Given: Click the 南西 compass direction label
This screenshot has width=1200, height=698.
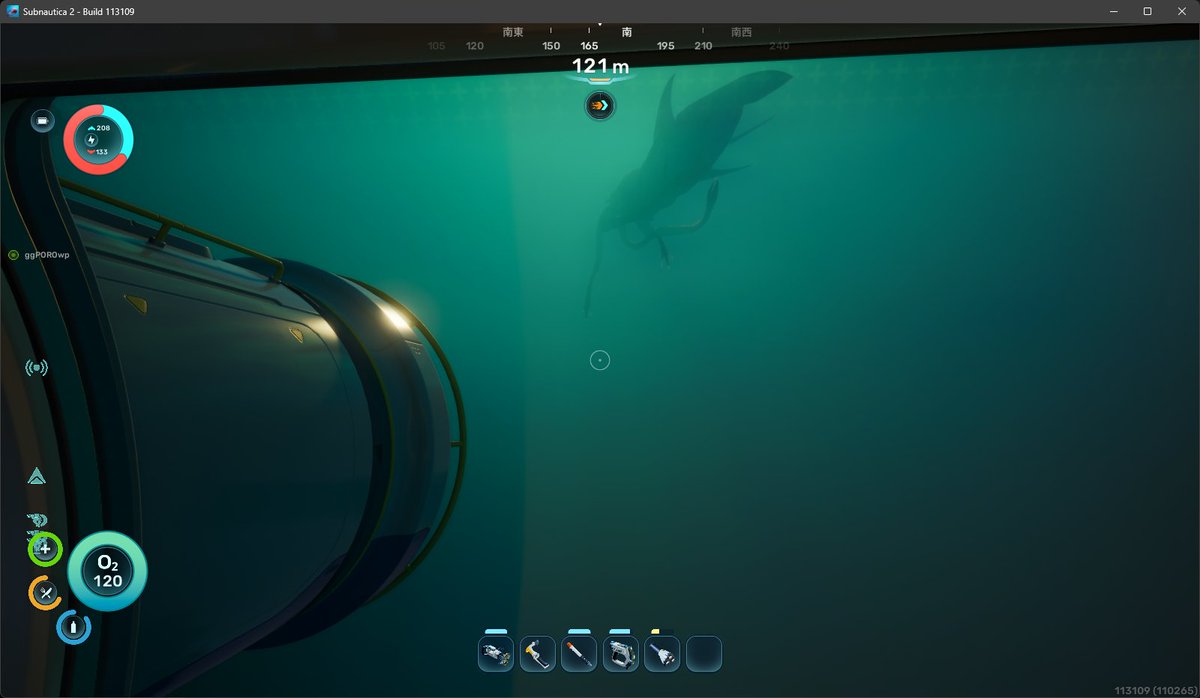Looking at the screenshot, I should pyautogui.click(x=741, y=32).
